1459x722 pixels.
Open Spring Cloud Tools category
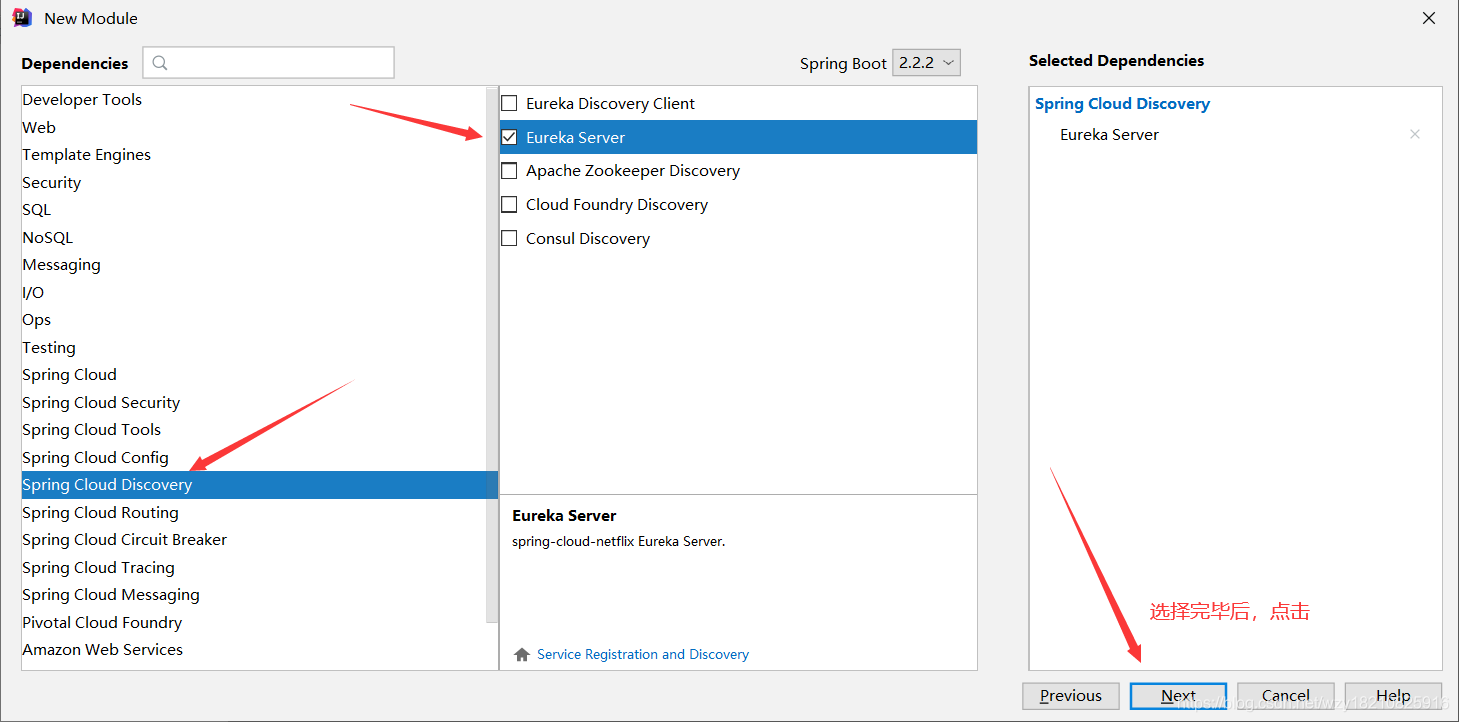tap(254, 430)
